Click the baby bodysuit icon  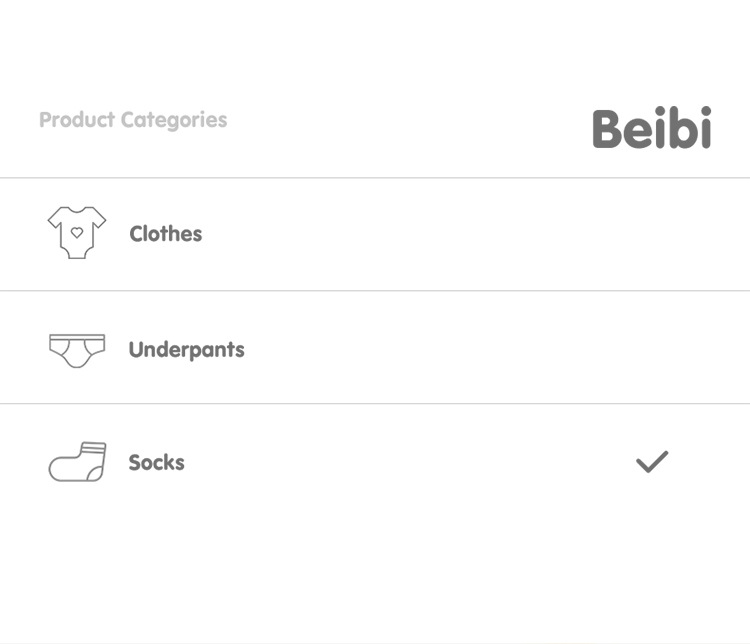click(76, 233)
